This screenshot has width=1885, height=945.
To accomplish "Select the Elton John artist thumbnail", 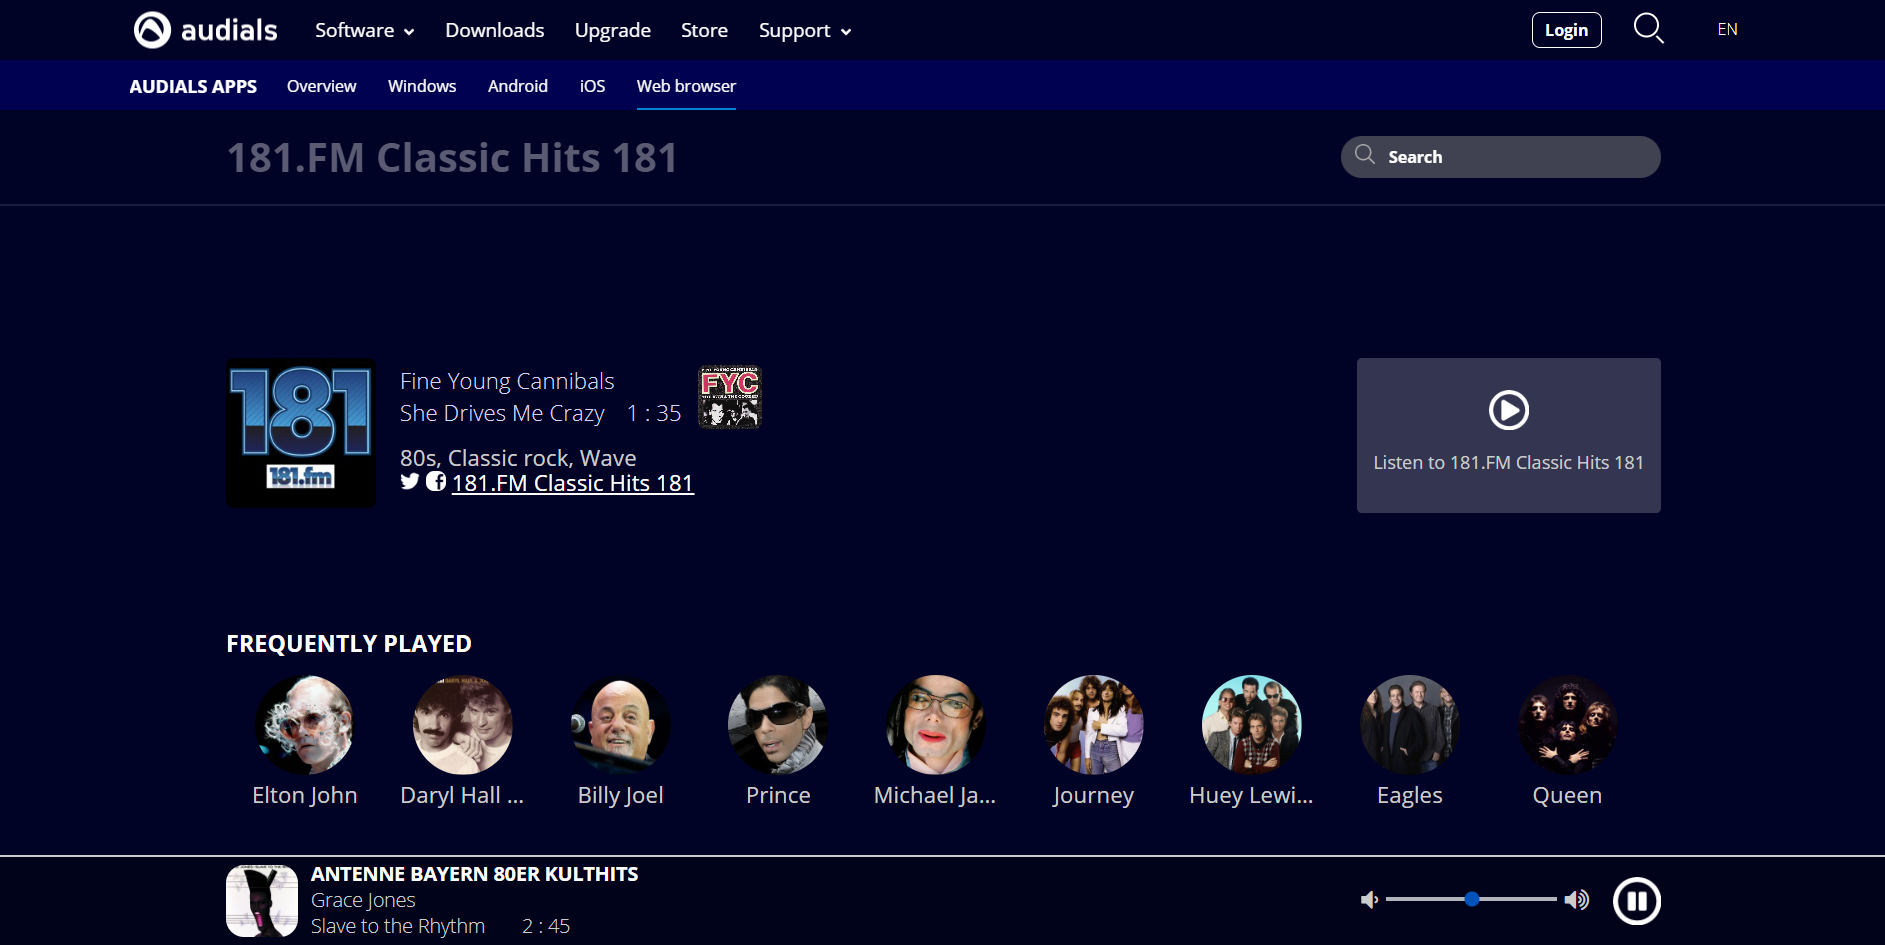I will (304, 725).
